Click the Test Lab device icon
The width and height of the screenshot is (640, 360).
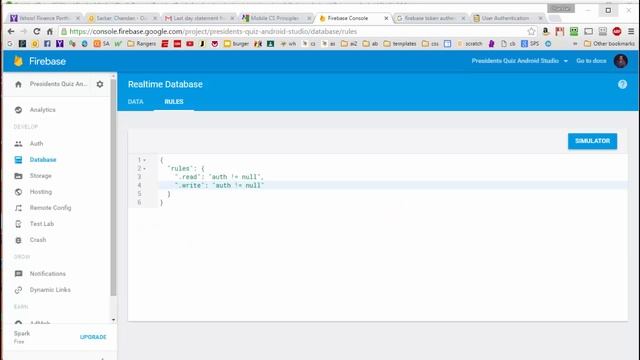[x=18, y=224]
